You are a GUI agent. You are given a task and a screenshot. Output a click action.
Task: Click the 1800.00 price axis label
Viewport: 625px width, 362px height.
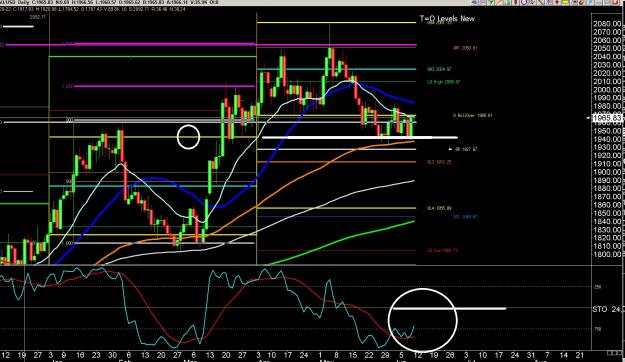pos(607,254)
